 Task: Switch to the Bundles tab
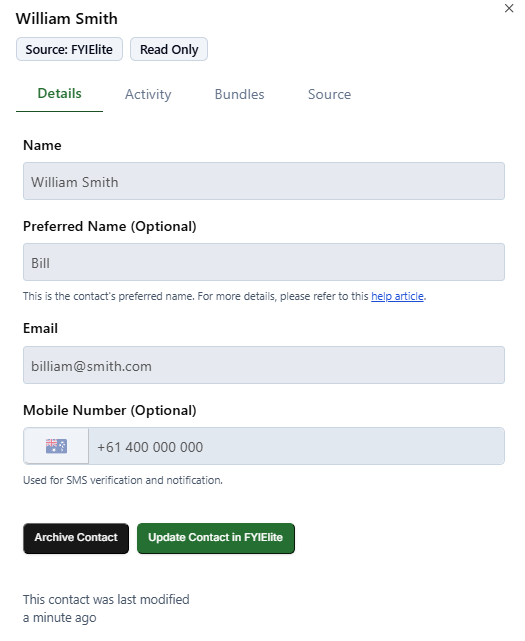[240, 94]
